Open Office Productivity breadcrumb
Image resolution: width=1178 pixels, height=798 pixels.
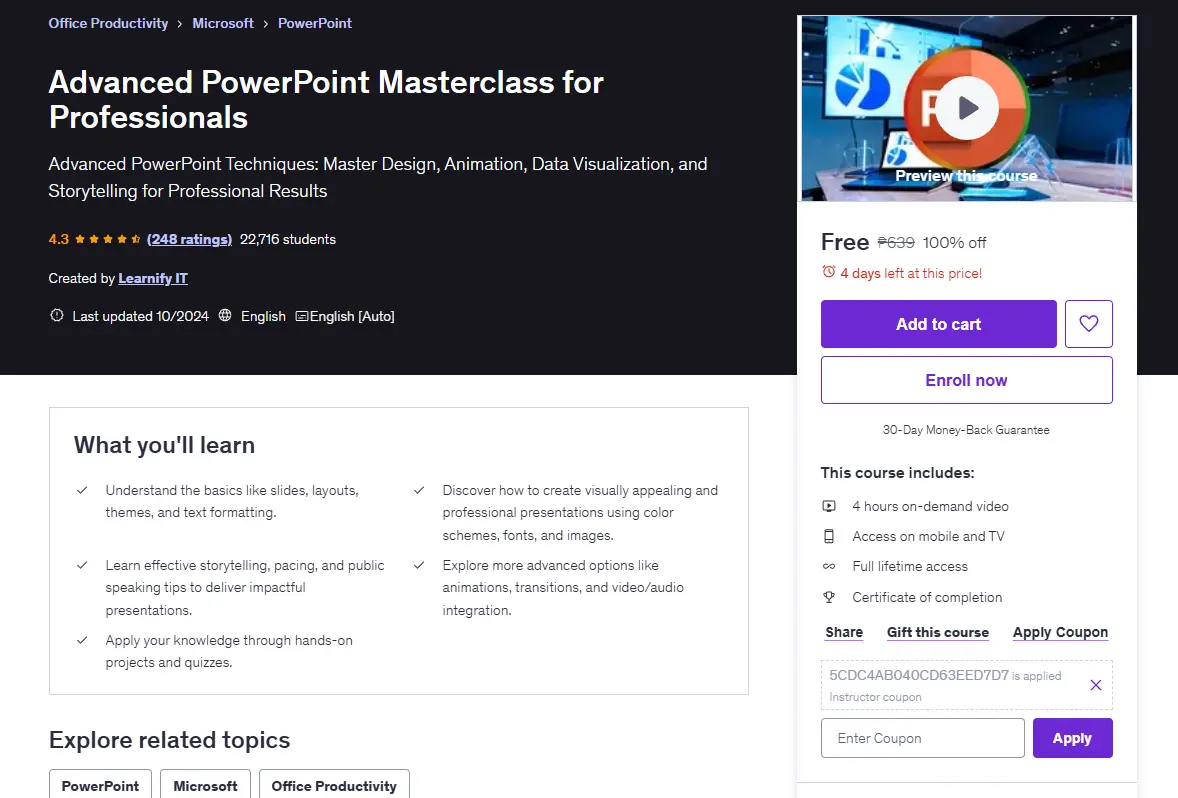(x=108, y=23)
